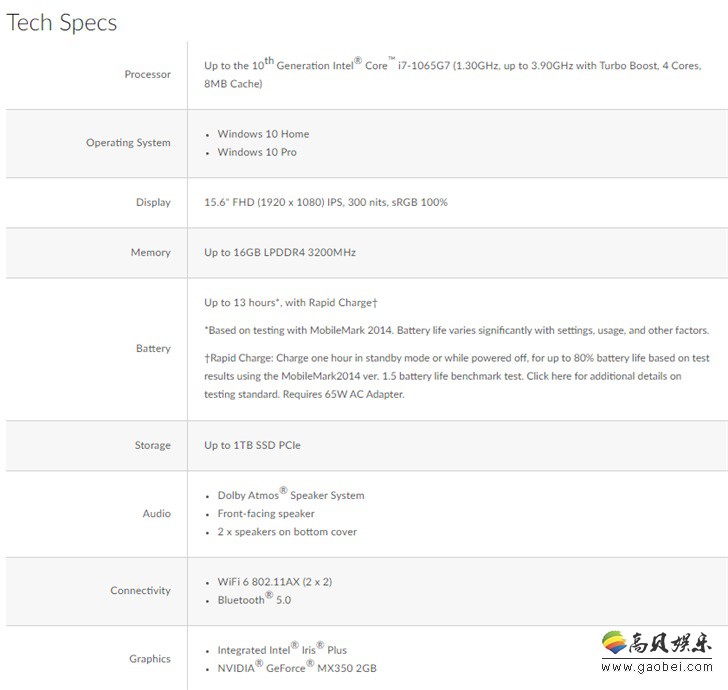Click the Windows 10 Home entry
This screenshot has height=690, width=728.
pos(263,134)
